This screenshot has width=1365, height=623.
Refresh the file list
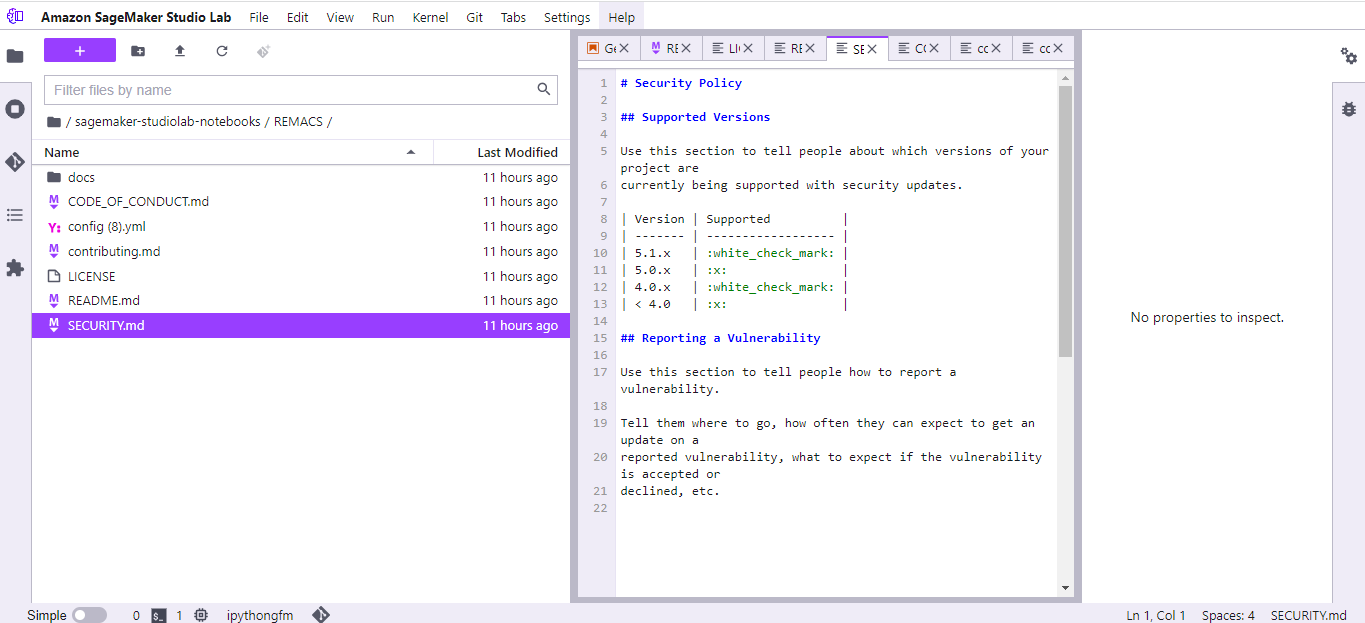pos(222,51)
